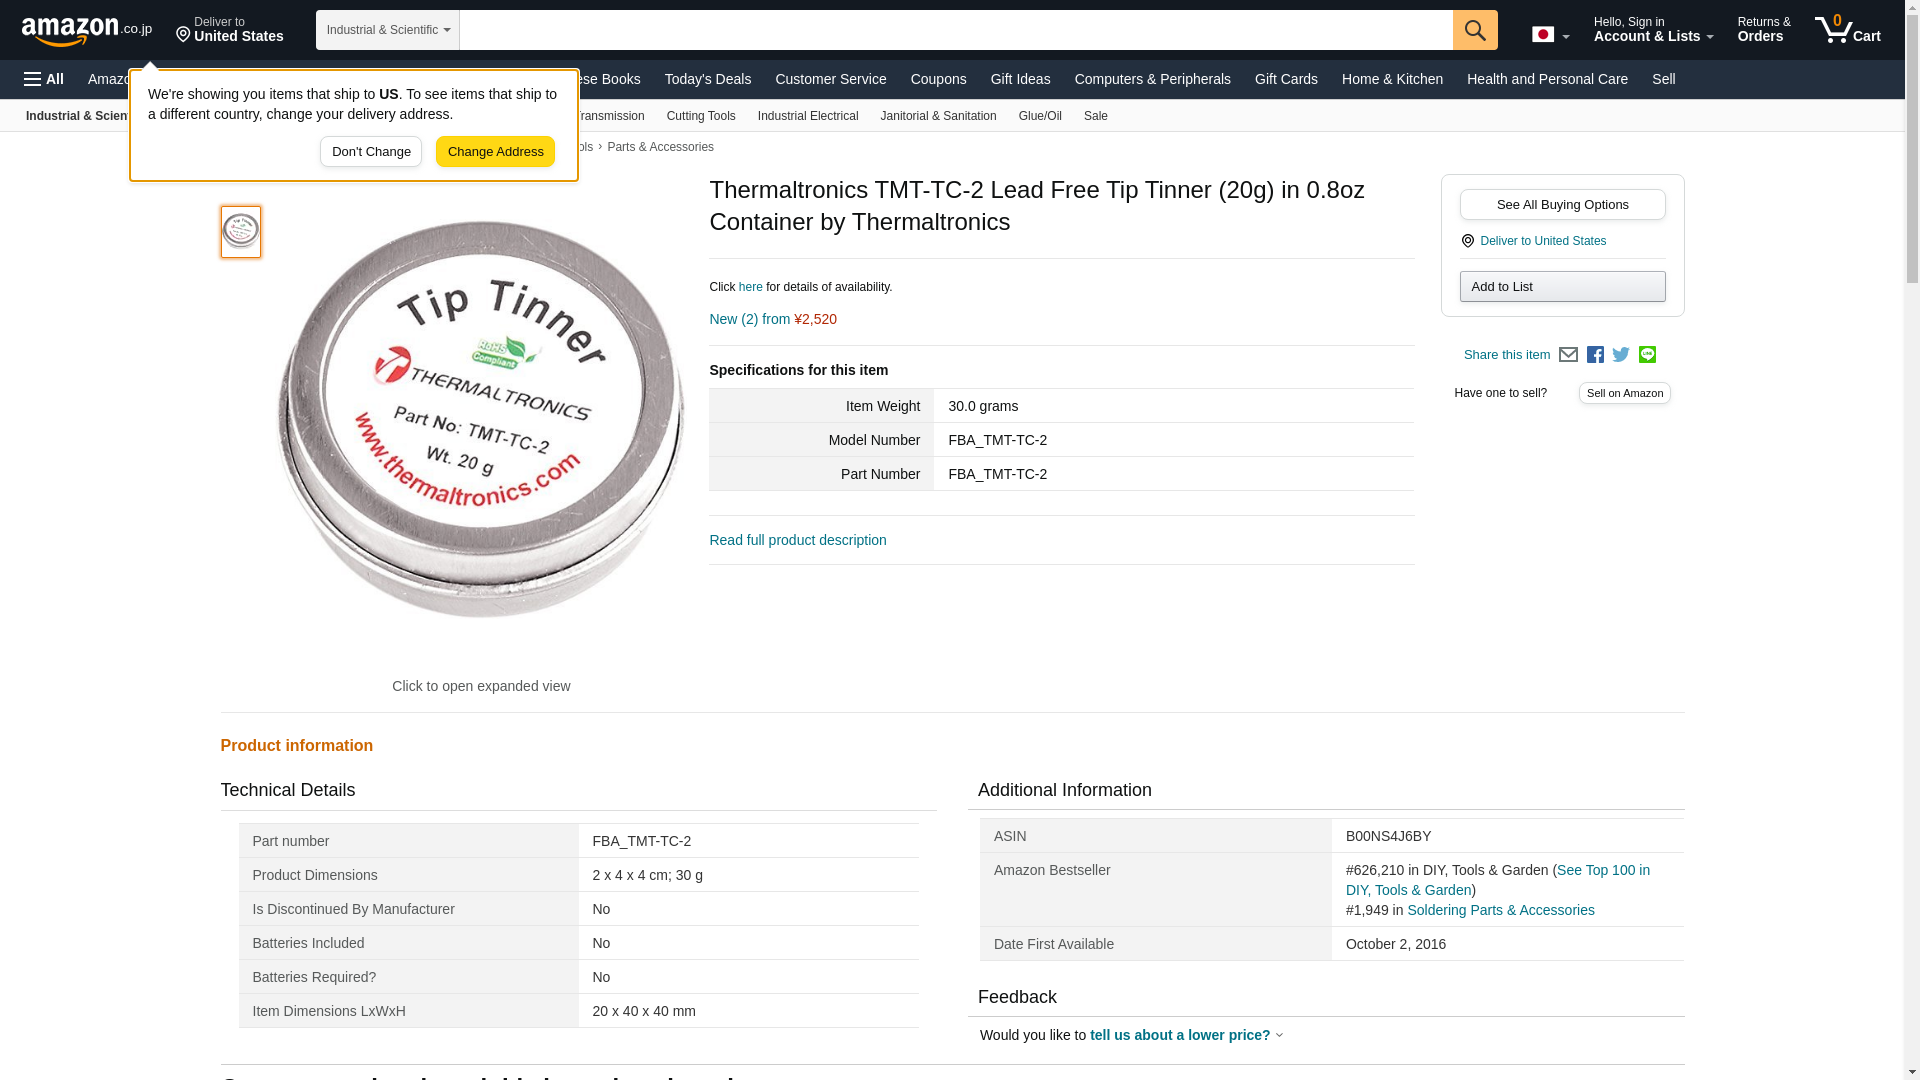Open Today's Deals in the navigation bar
Screen dimensions: 1920x1080
click(707, 79)
